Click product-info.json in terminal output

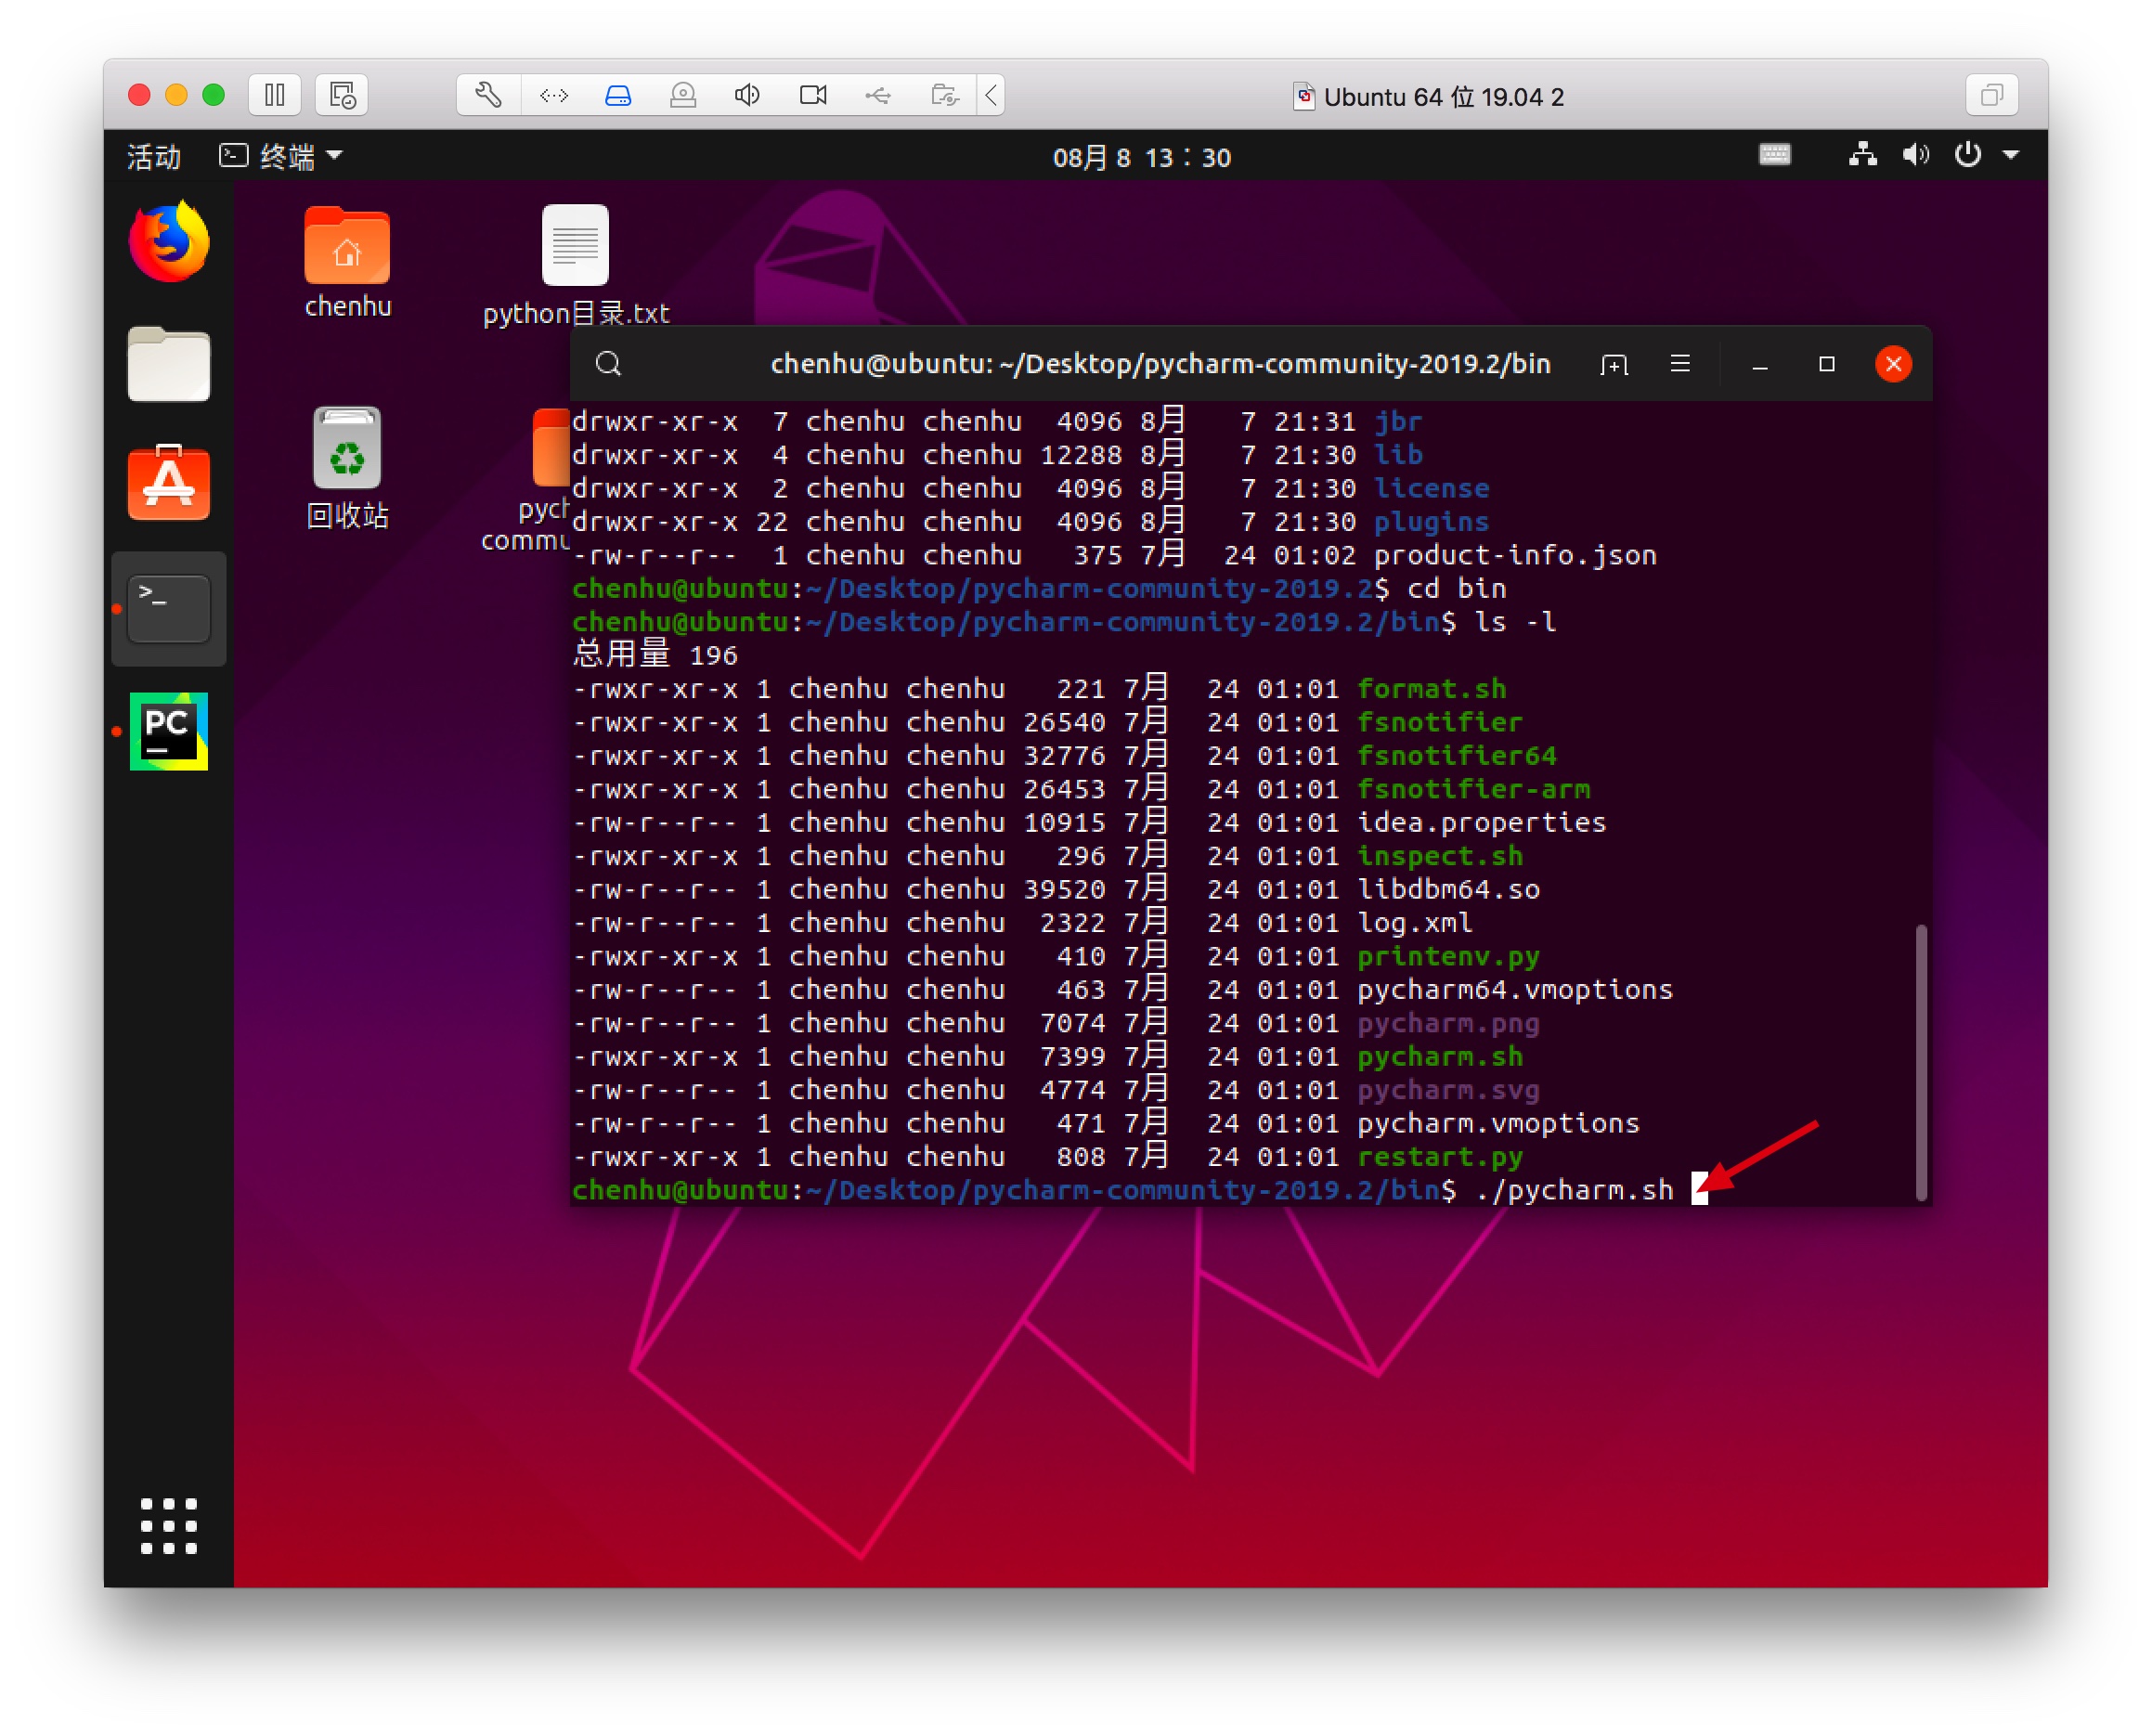click(x=1515, y=555)
